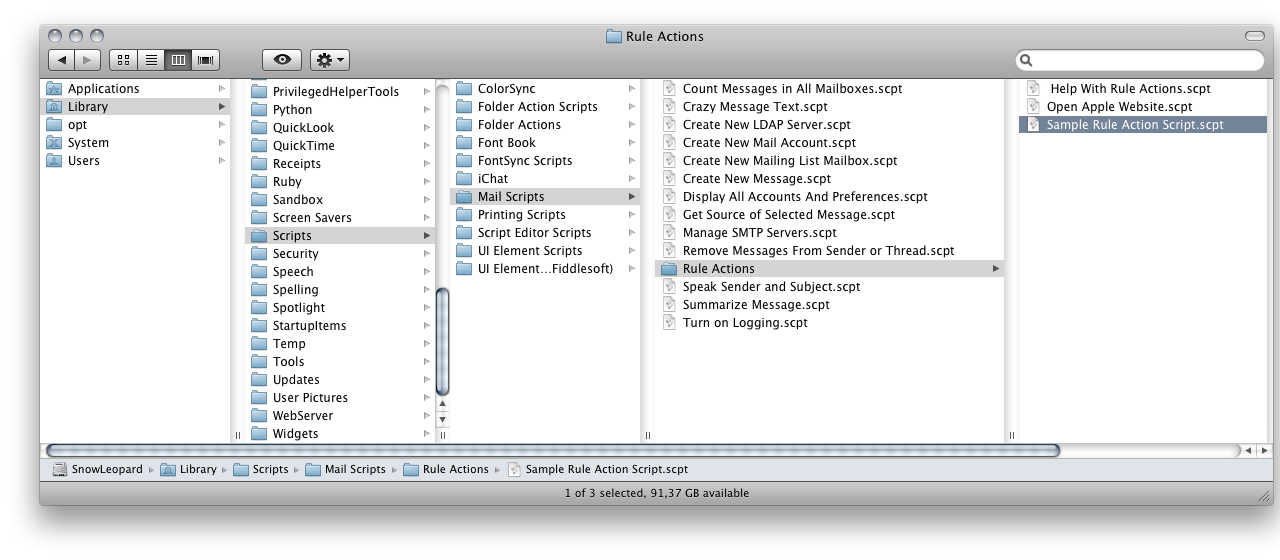Screen dimensions: 1280x560
Task: Select the Users folder
Action: pos(83,161)
